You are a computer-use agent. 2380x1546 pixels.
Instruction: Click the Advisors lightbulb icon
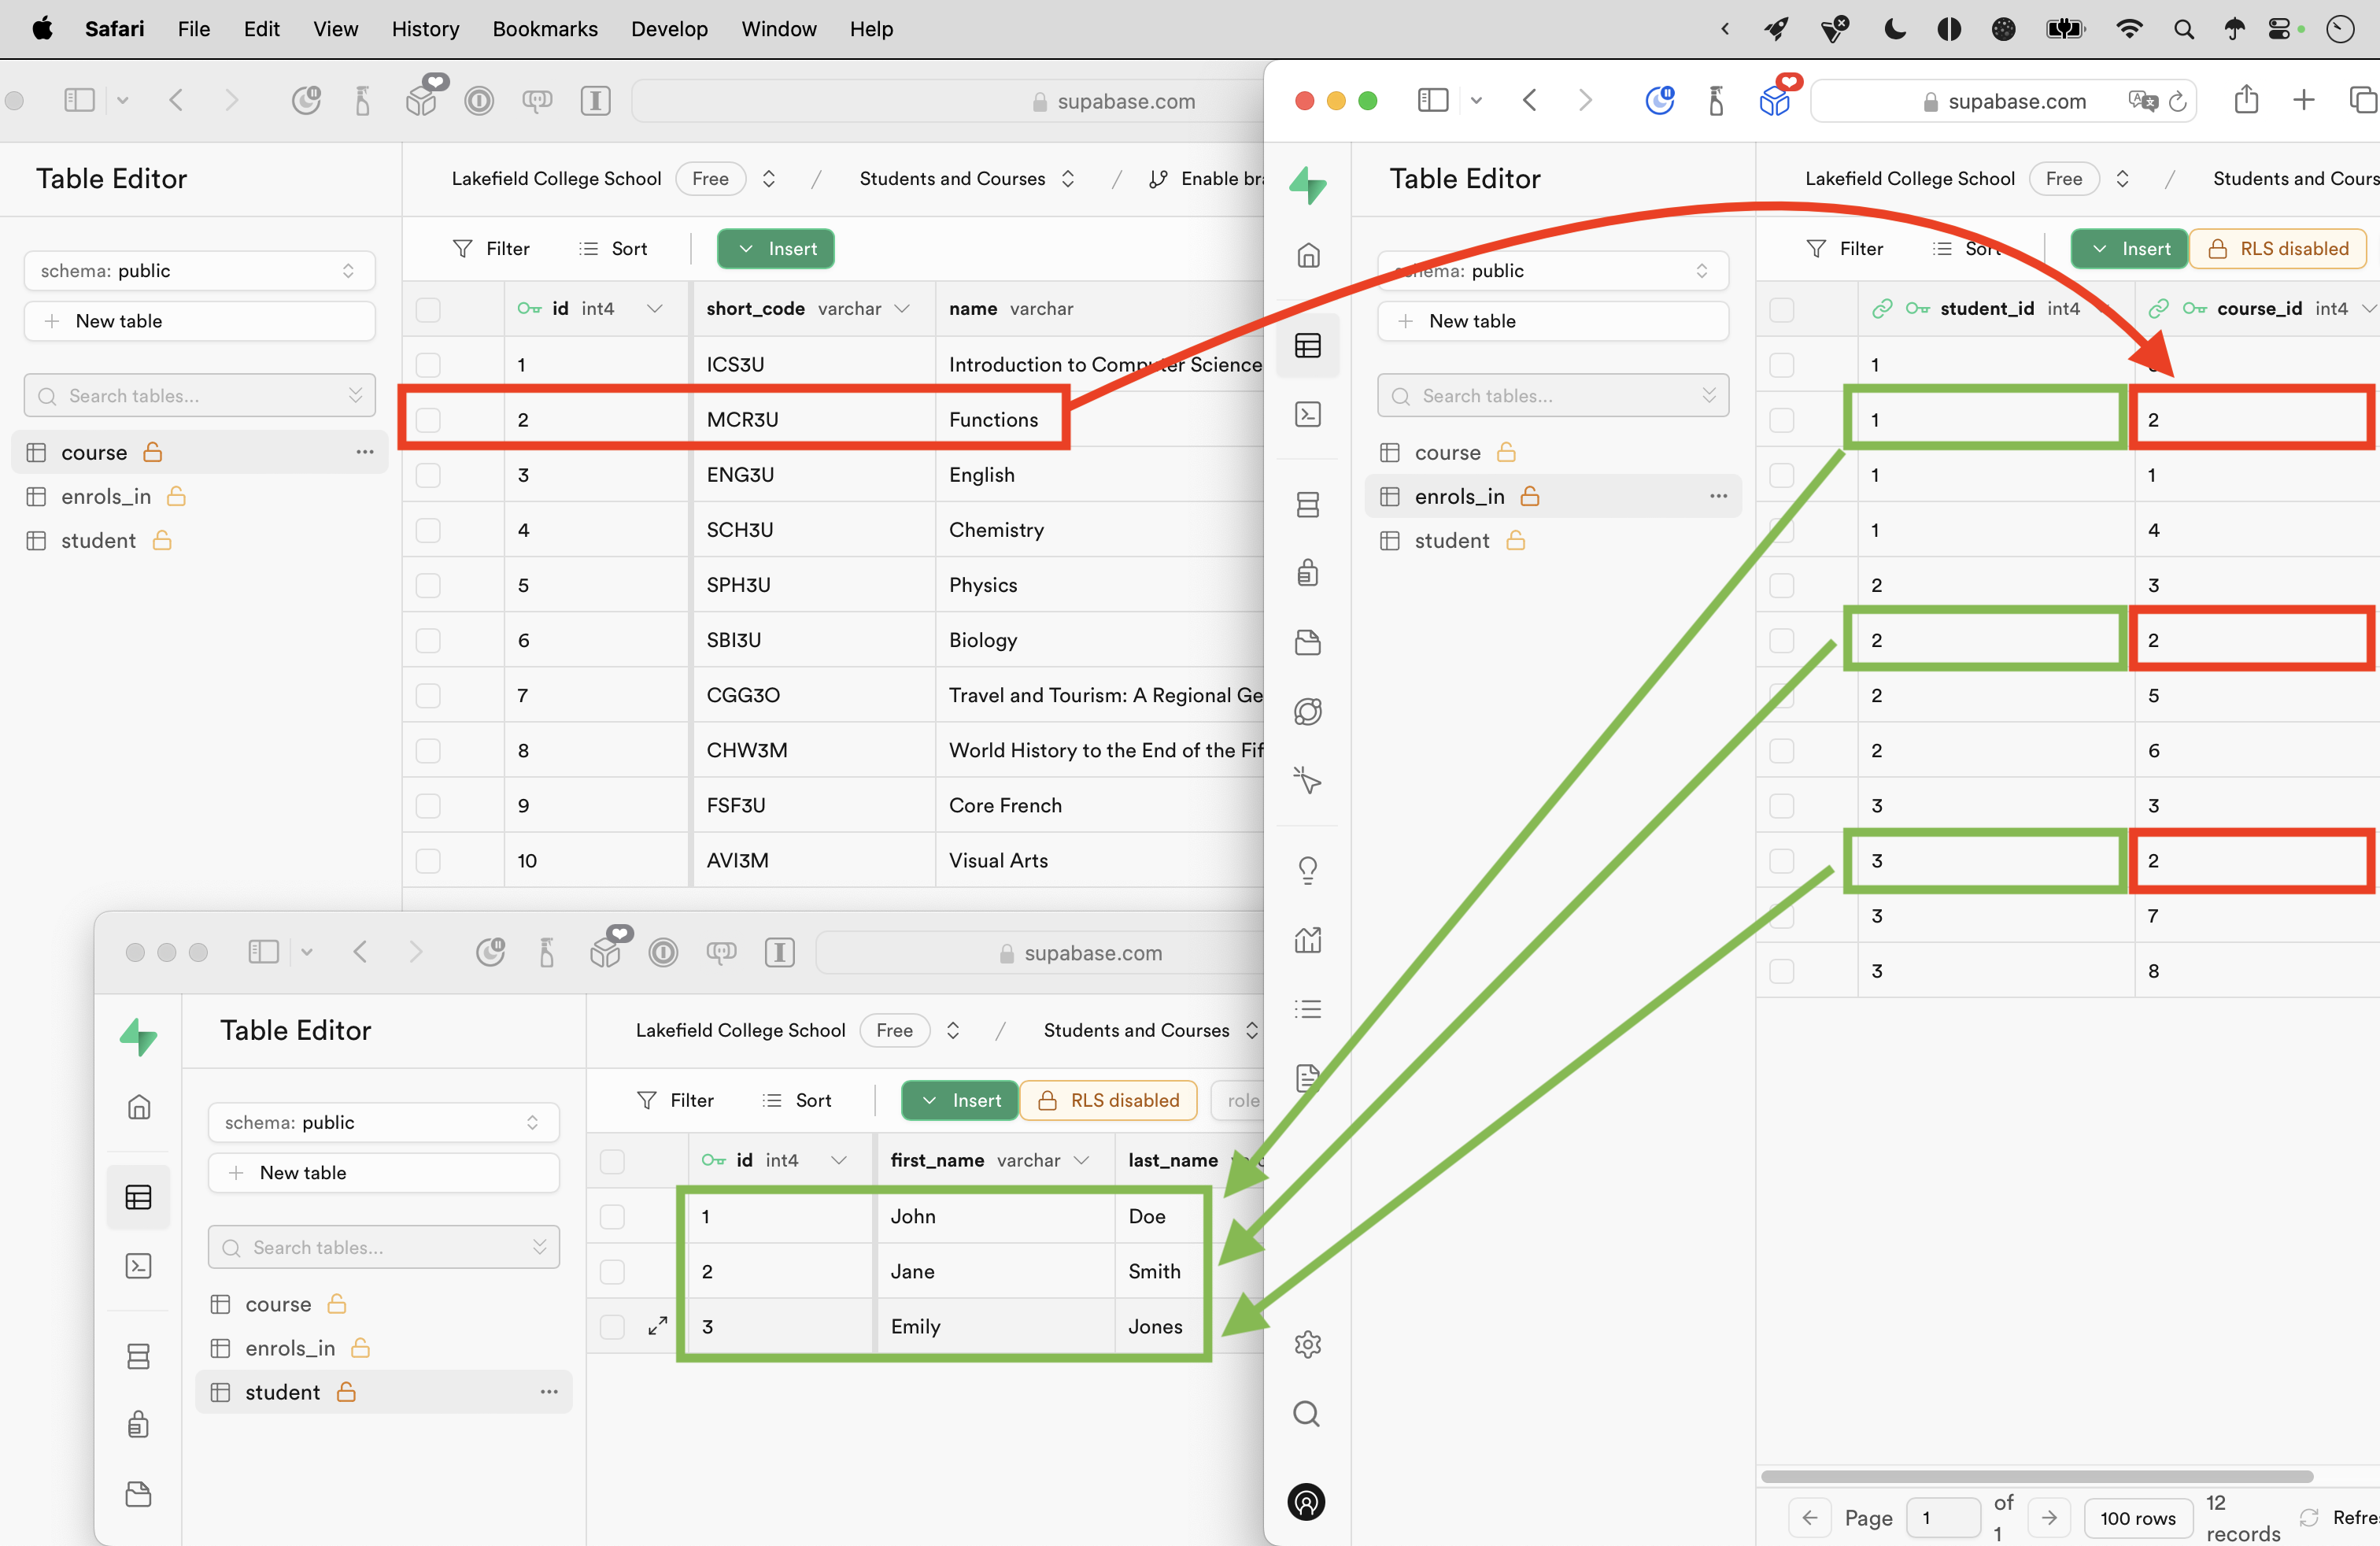point(1307,869)
